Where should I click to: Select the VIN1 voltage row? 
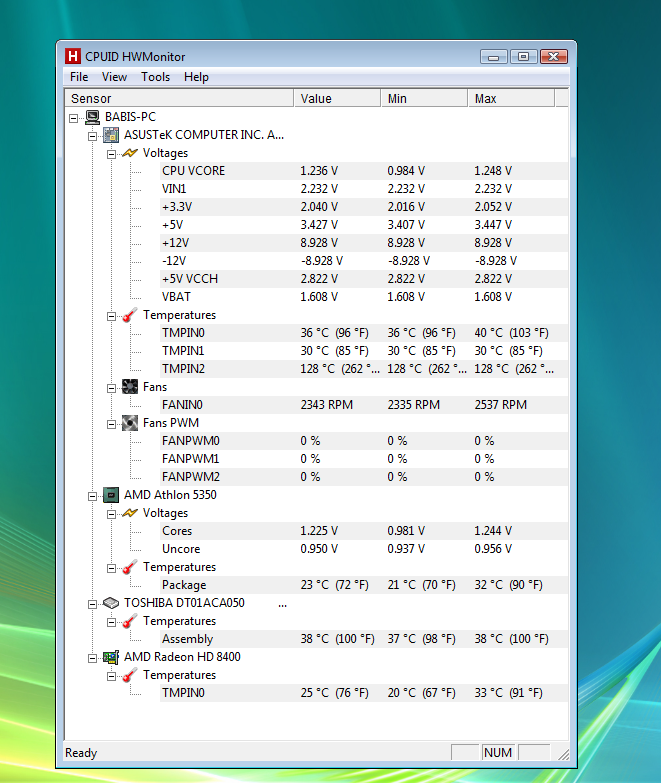pyautogui.click(x=364, y=189)
